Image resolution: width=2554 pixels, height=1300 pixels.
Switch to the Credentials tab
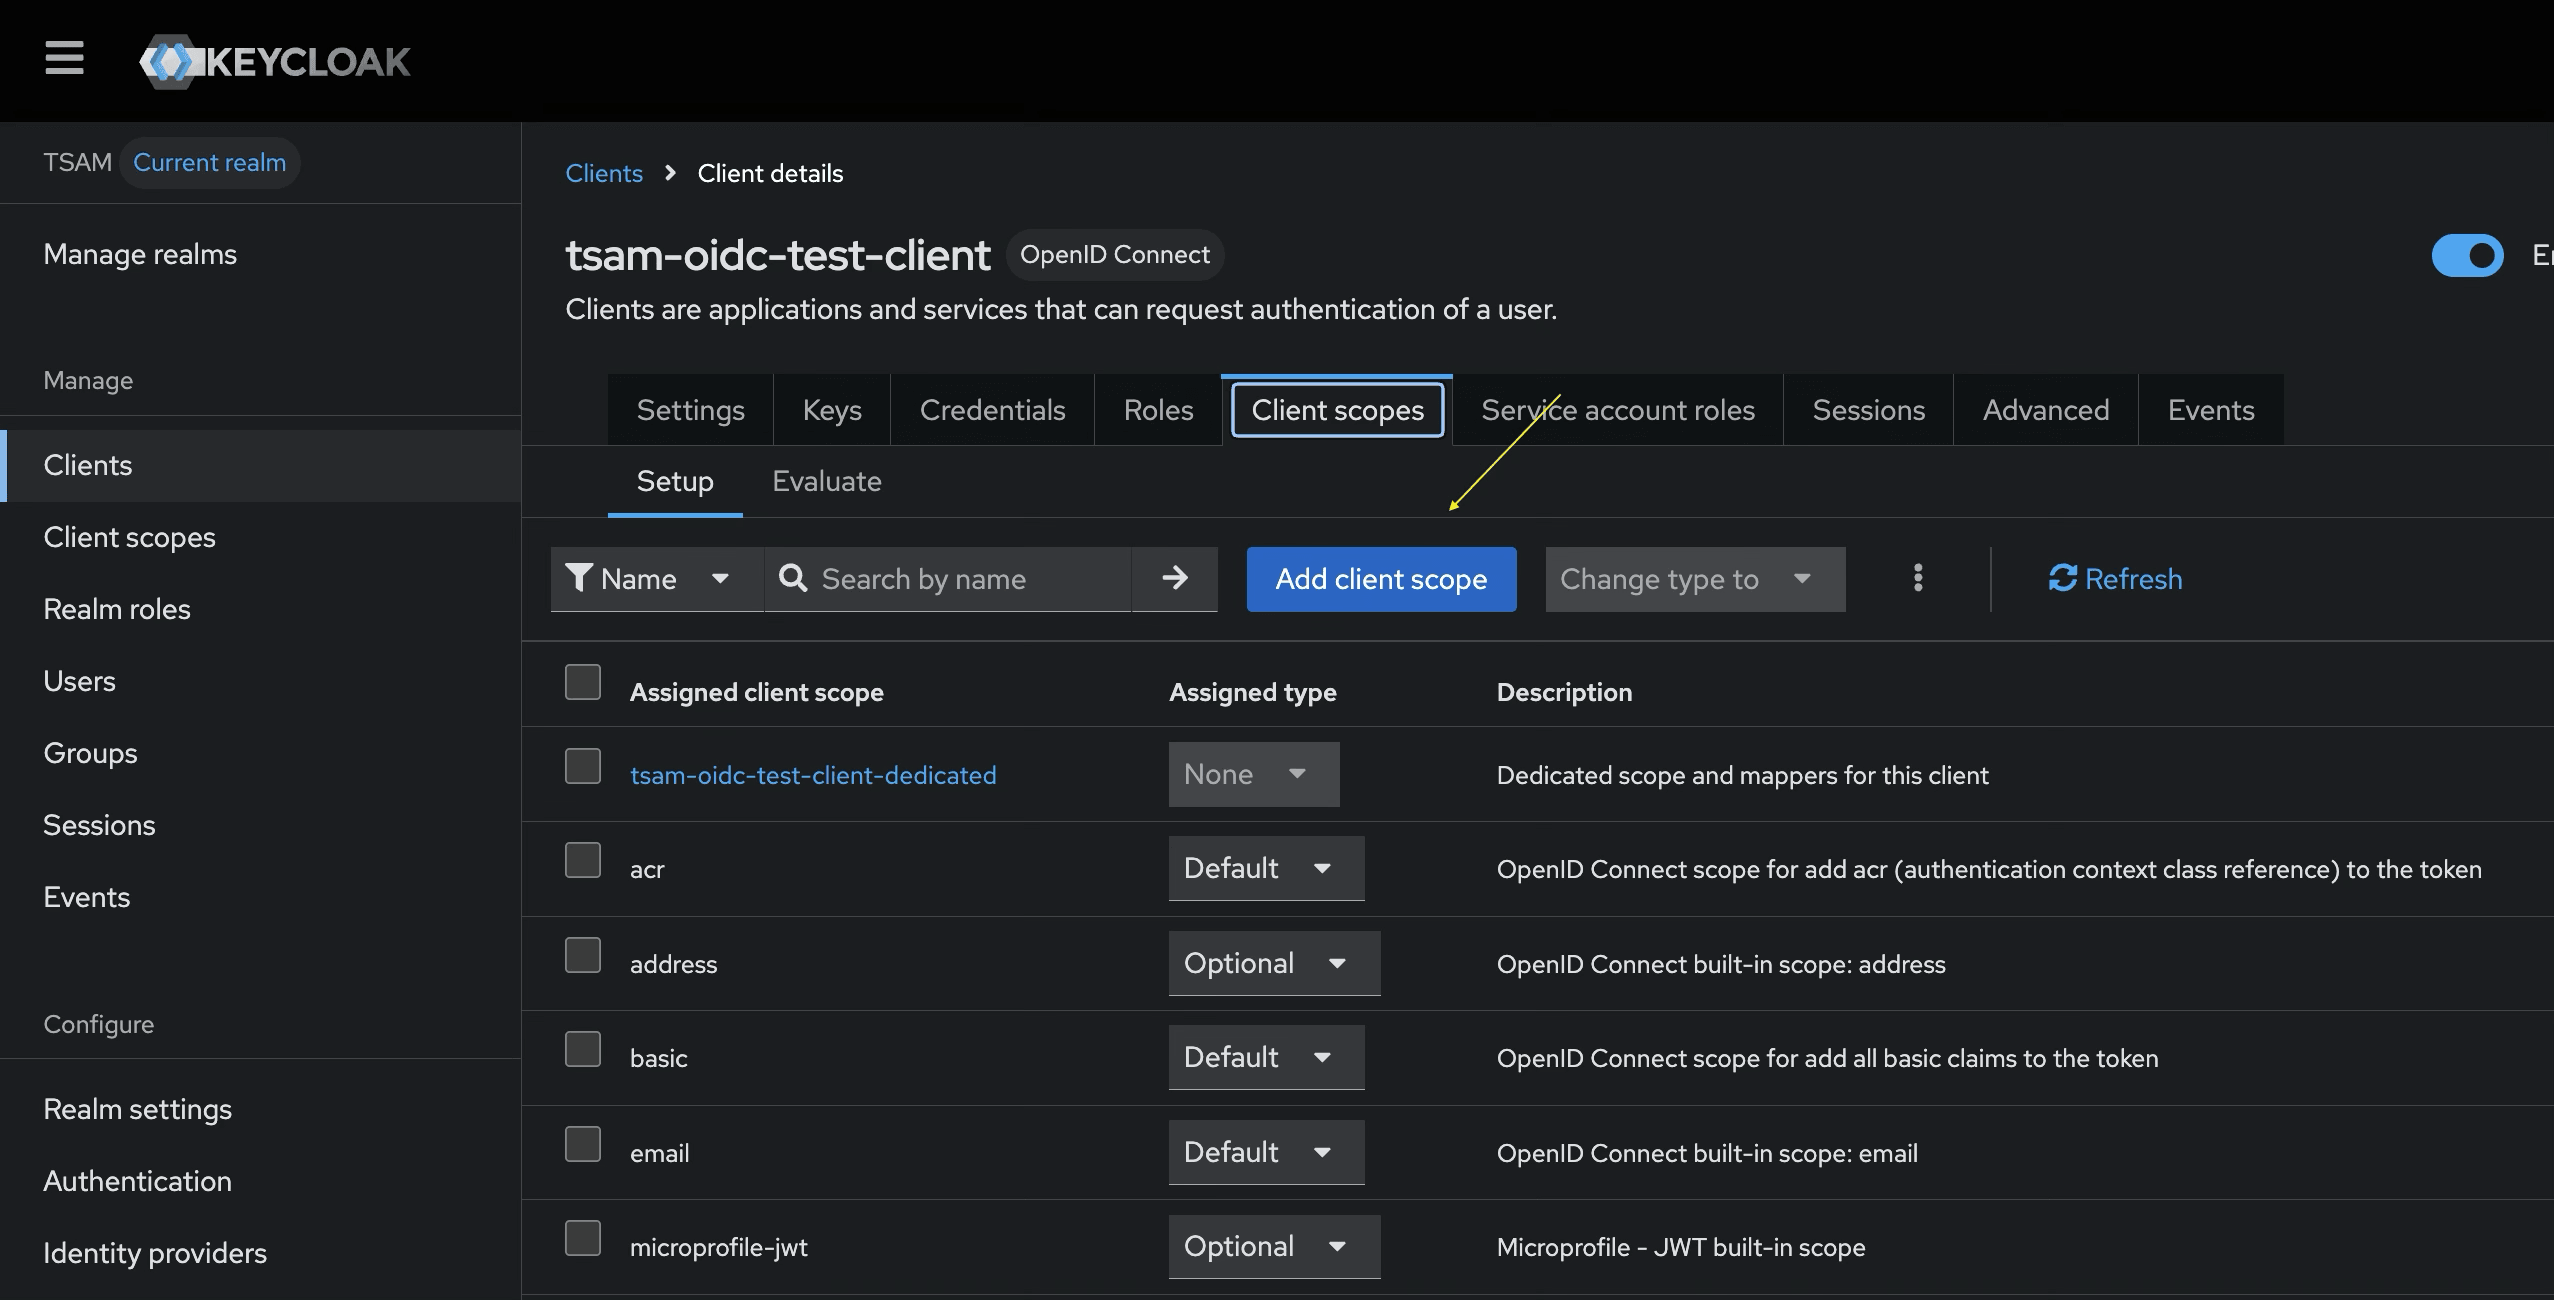click(x=992, y=410)
